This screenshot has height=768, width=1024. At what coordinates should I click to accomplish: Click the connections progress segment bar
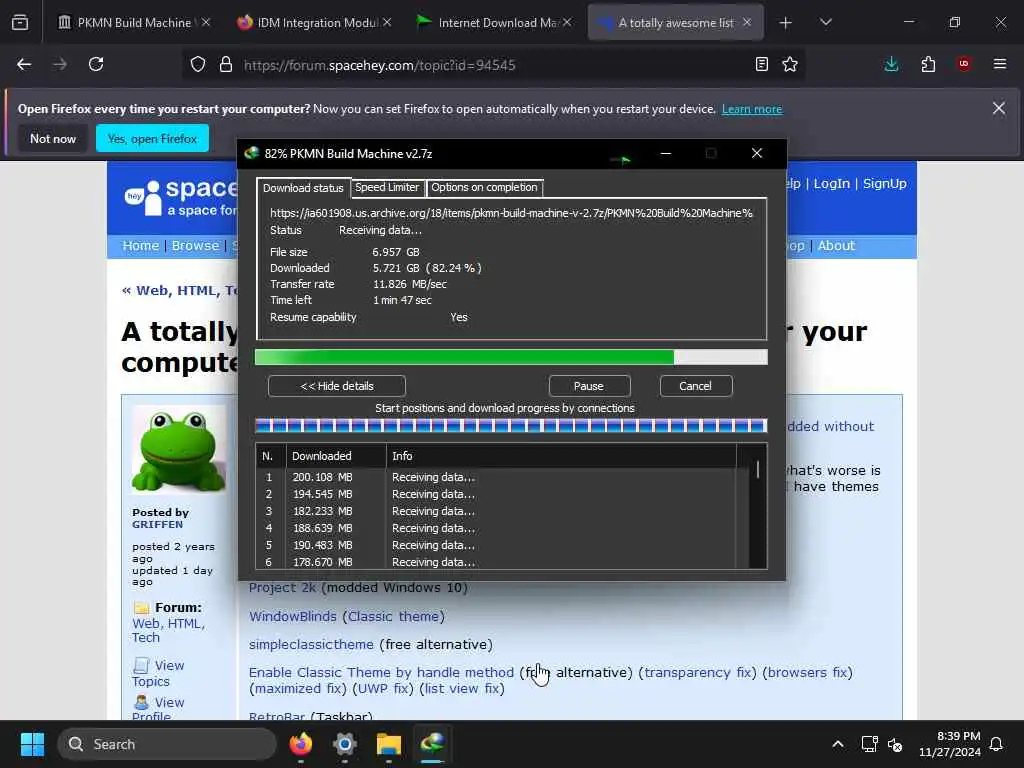coord(511,426)
